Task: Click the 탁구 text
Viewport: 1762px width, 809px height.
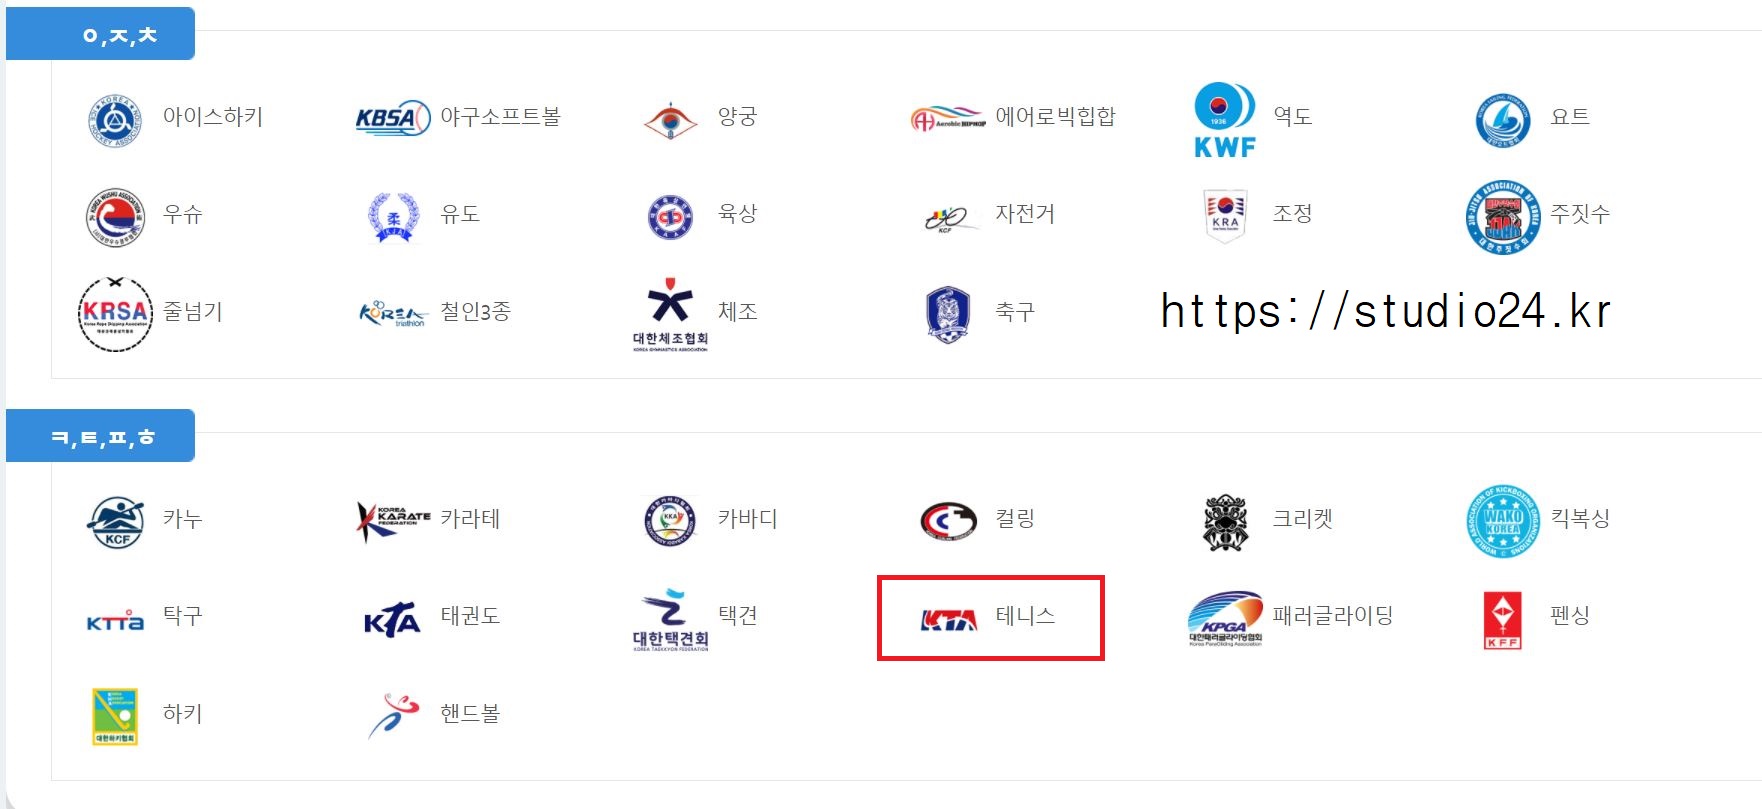Action: pyautogui.click(x=183, y=616)
